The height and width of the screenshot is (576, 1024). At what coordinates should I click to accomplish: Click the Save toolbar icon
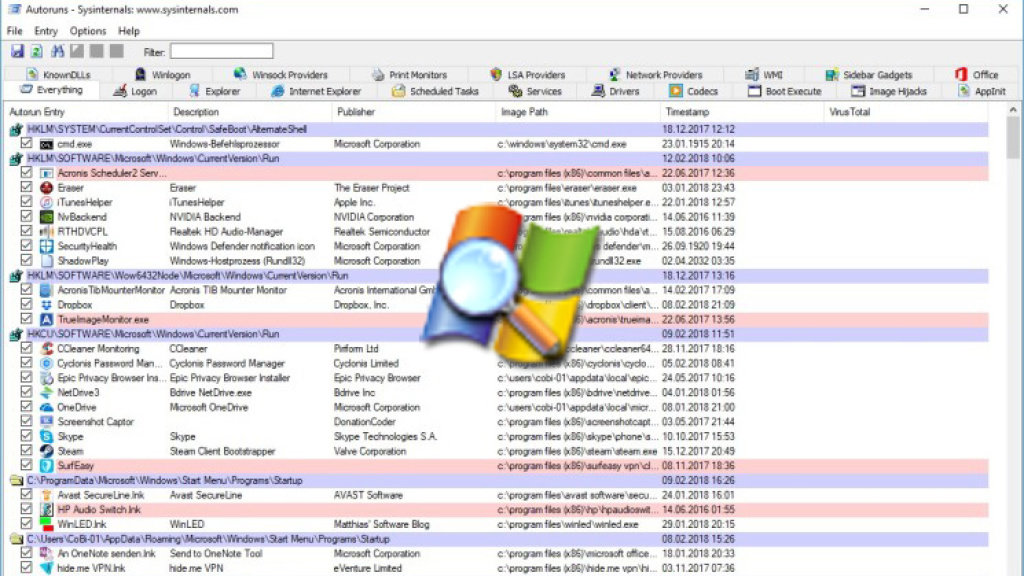click(x=17, y=51)
